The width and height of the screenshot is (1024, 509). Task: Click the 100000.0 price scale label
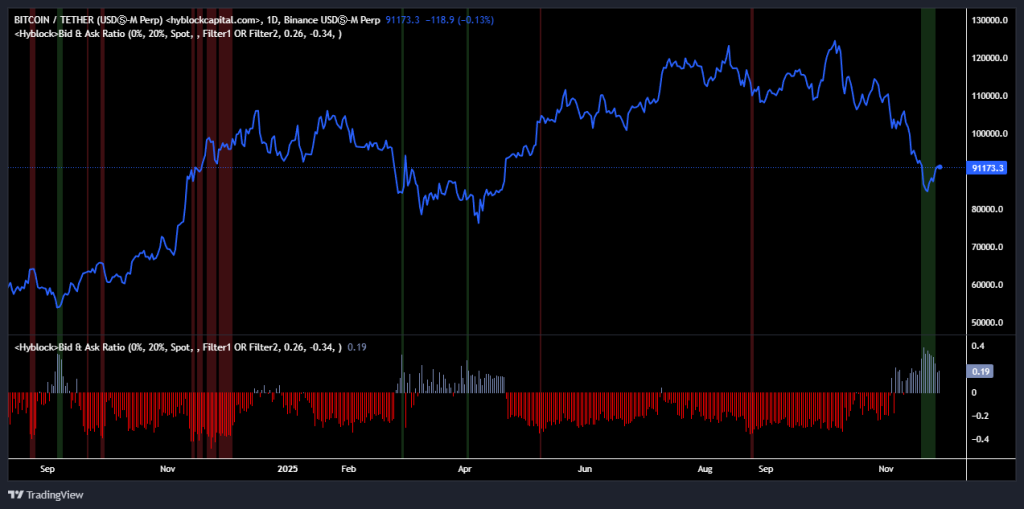click(989, 134)
